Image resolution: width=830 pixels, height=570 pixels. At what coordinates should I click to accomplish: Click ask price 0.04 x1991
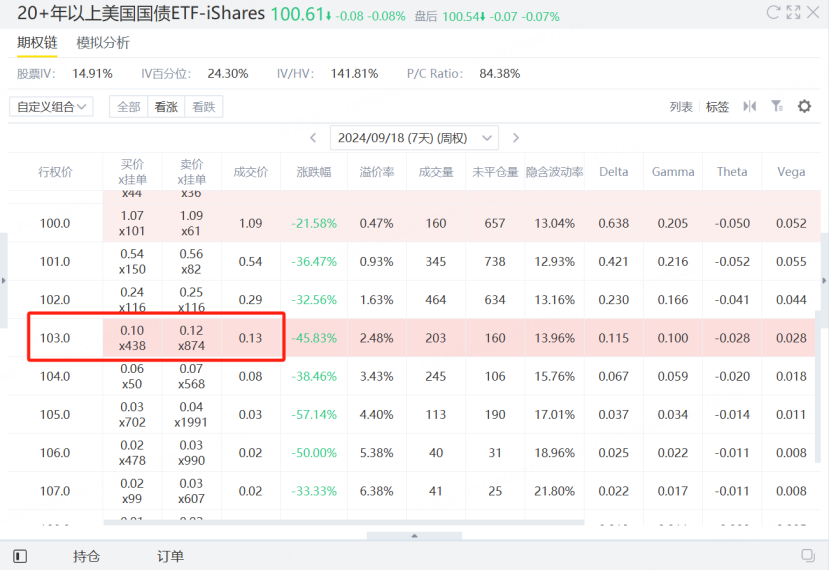[192, 414]
